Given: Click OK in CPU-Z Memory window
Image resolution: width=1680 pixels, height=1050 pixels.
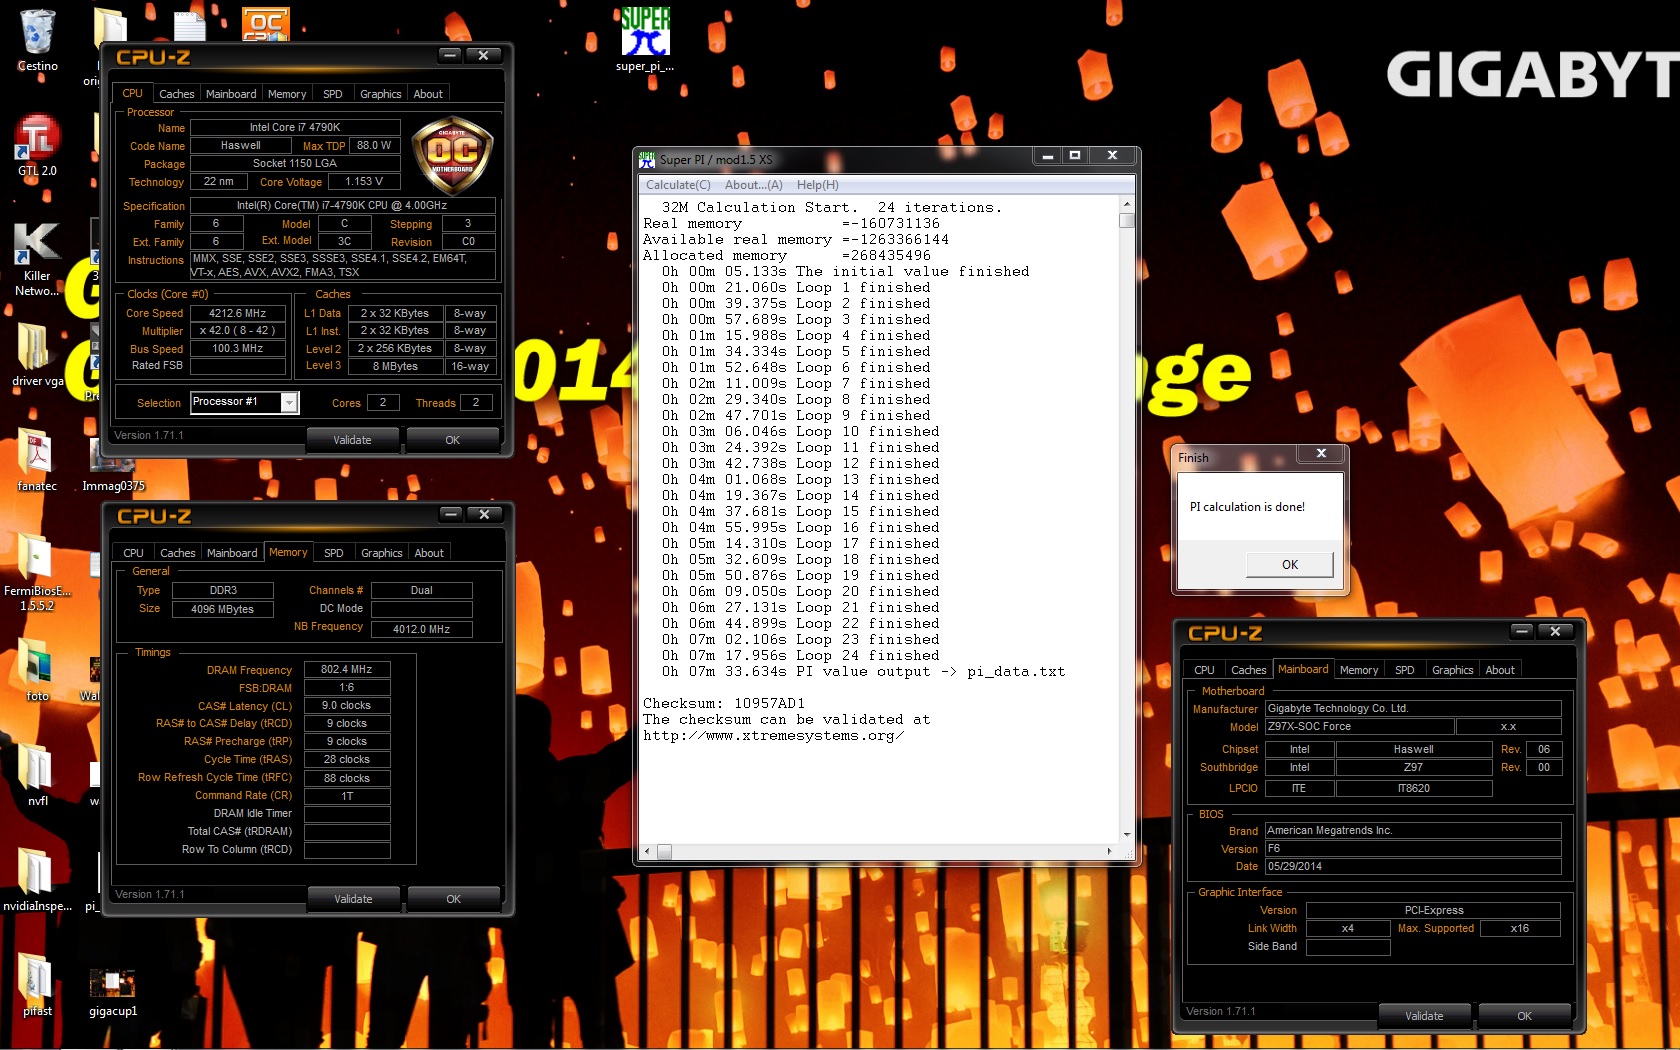Looking at the screenshot, I should click(x=454, y=899).
